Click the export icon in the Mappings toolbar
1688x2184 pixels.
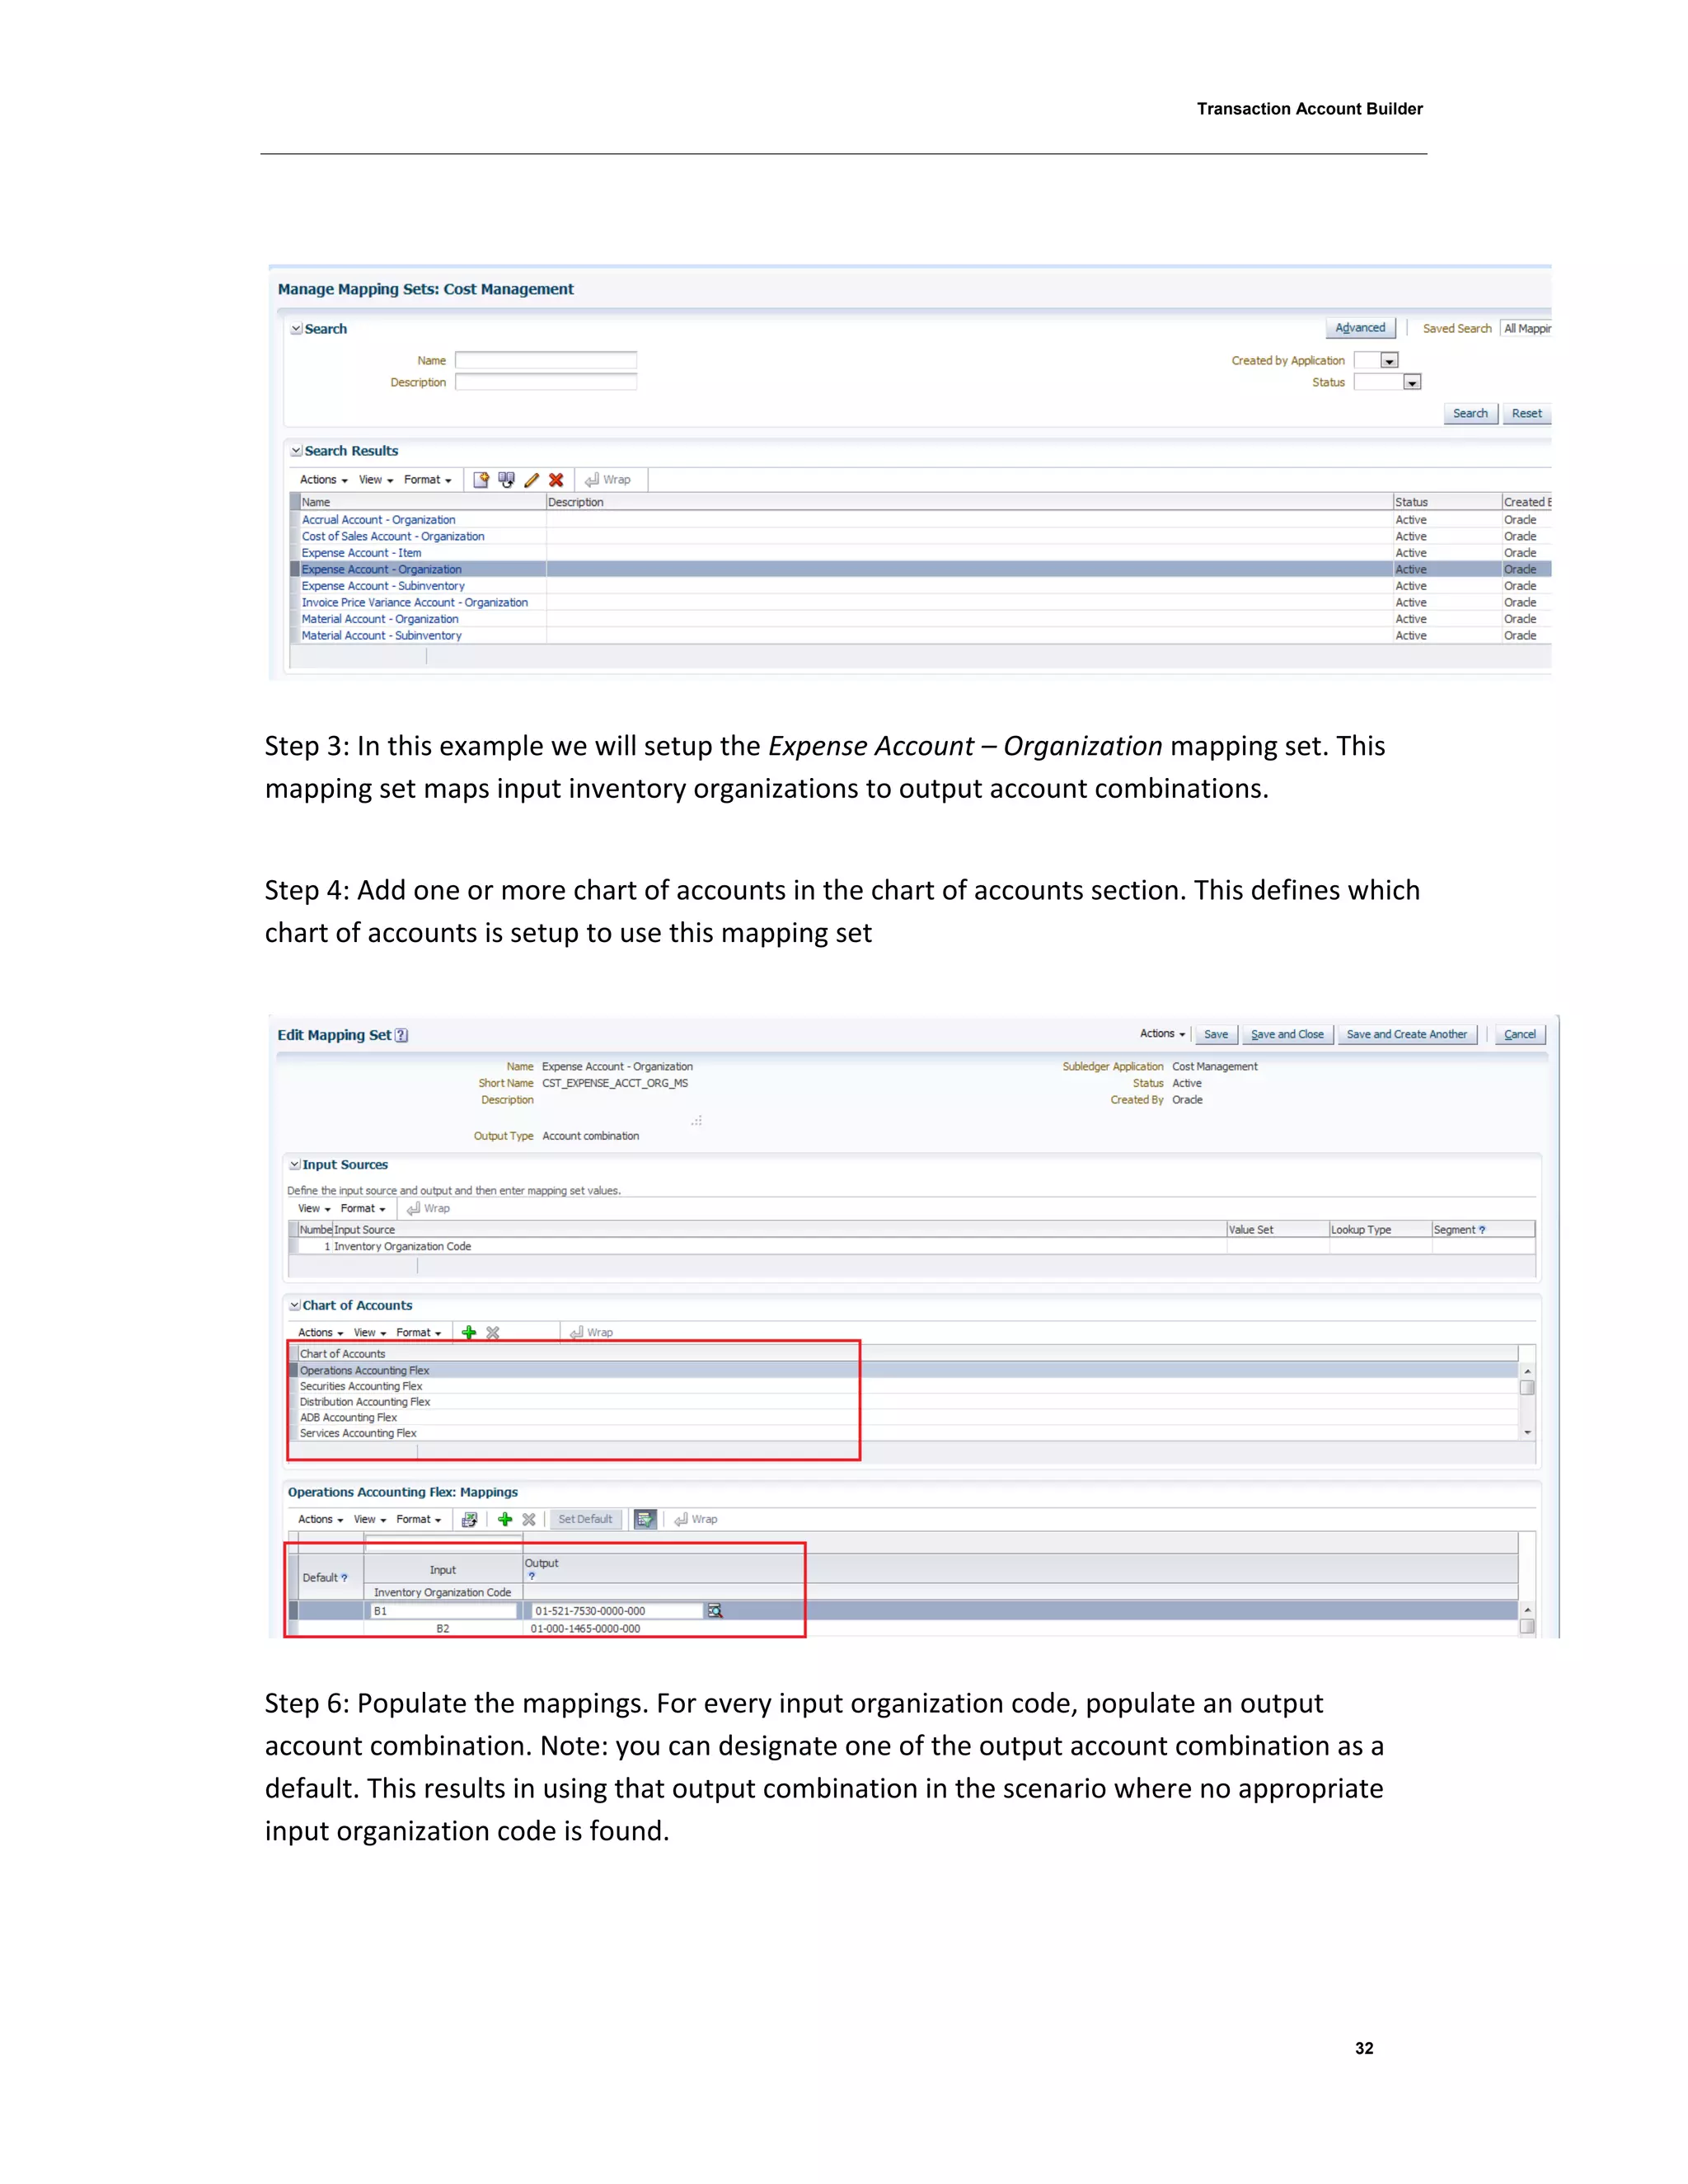point(469,1519)
